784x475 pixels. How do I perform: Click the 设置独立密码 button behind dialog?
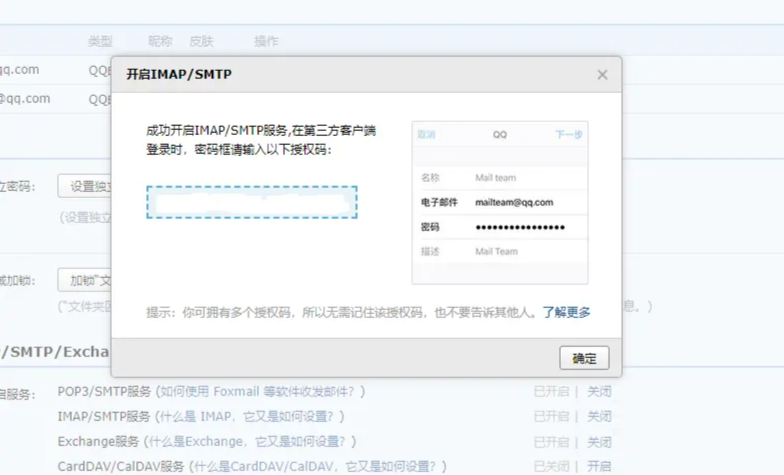pos(84,186)
